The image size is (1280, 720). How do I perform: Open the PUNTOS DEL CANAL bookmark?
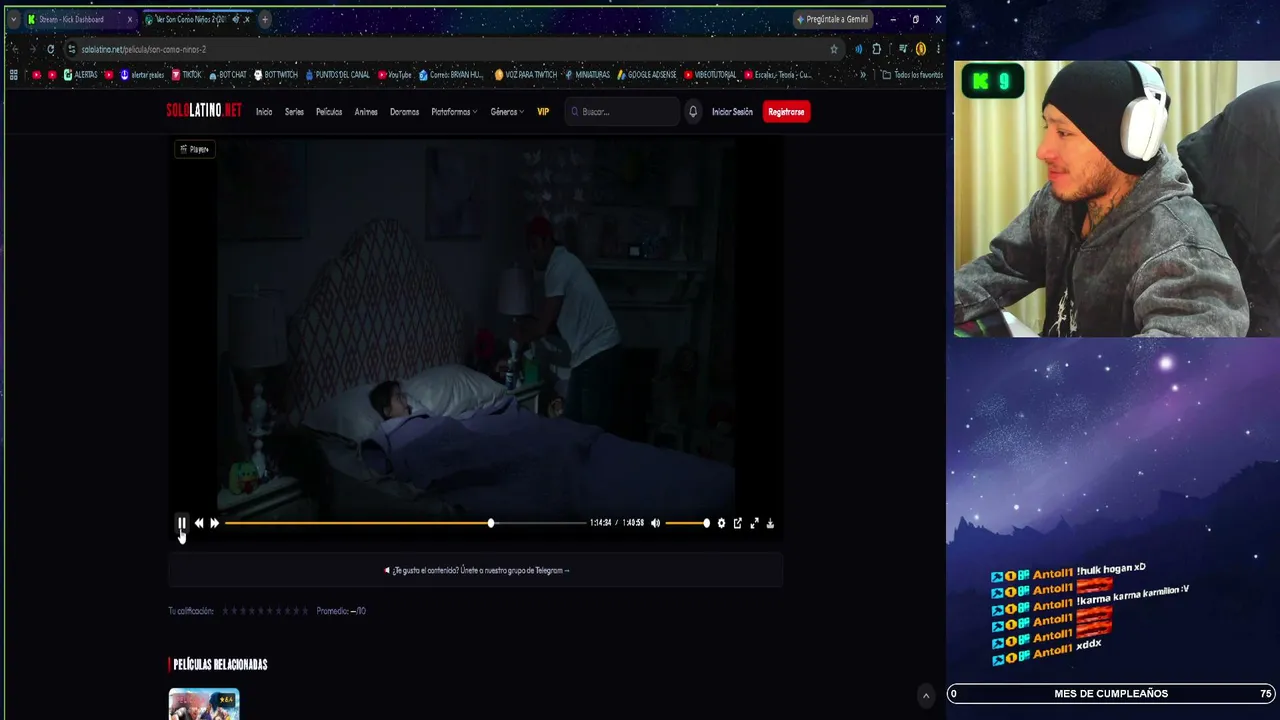tap(338, 75)
